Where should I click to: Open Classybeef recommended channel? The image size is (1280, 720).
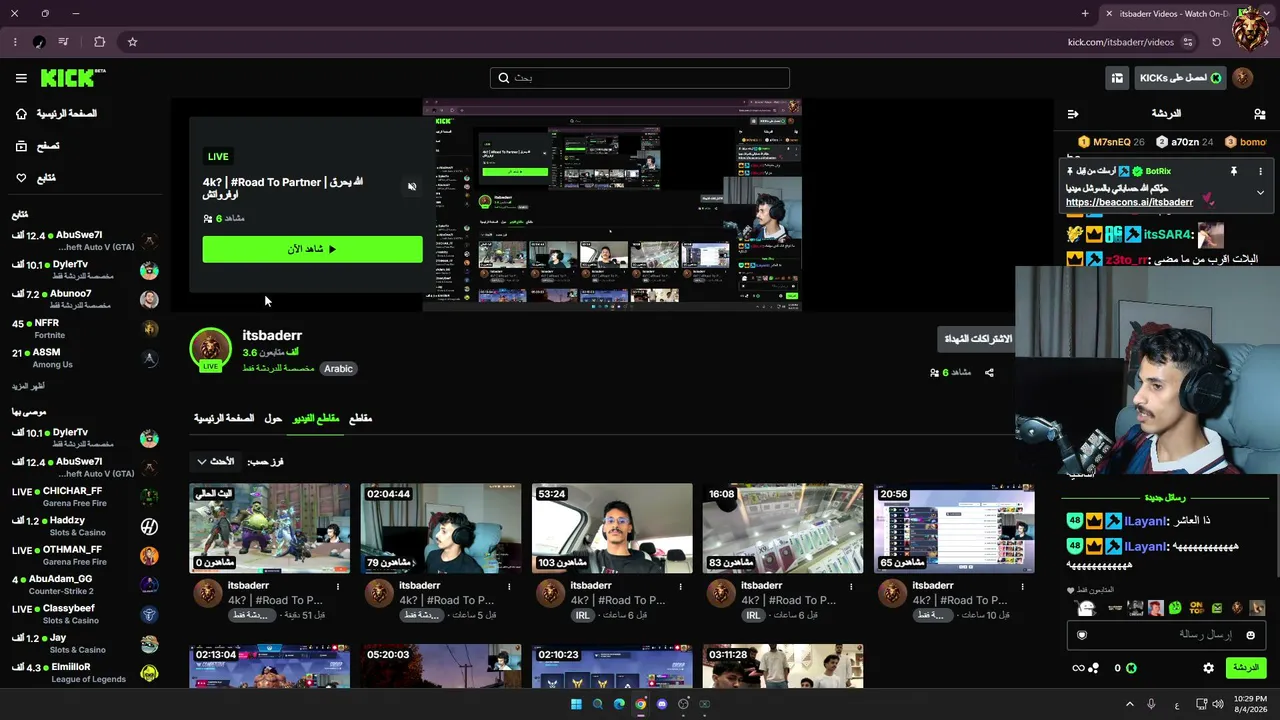click(85, 614)
